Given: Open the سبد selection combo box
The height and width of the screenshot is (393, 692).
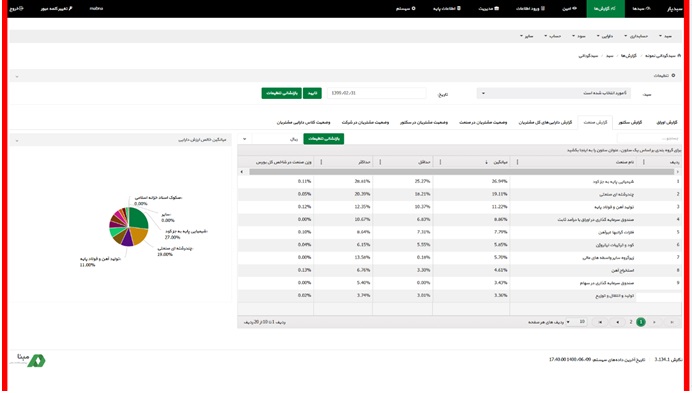Looking at the screenshot, I should pos(554,94).
